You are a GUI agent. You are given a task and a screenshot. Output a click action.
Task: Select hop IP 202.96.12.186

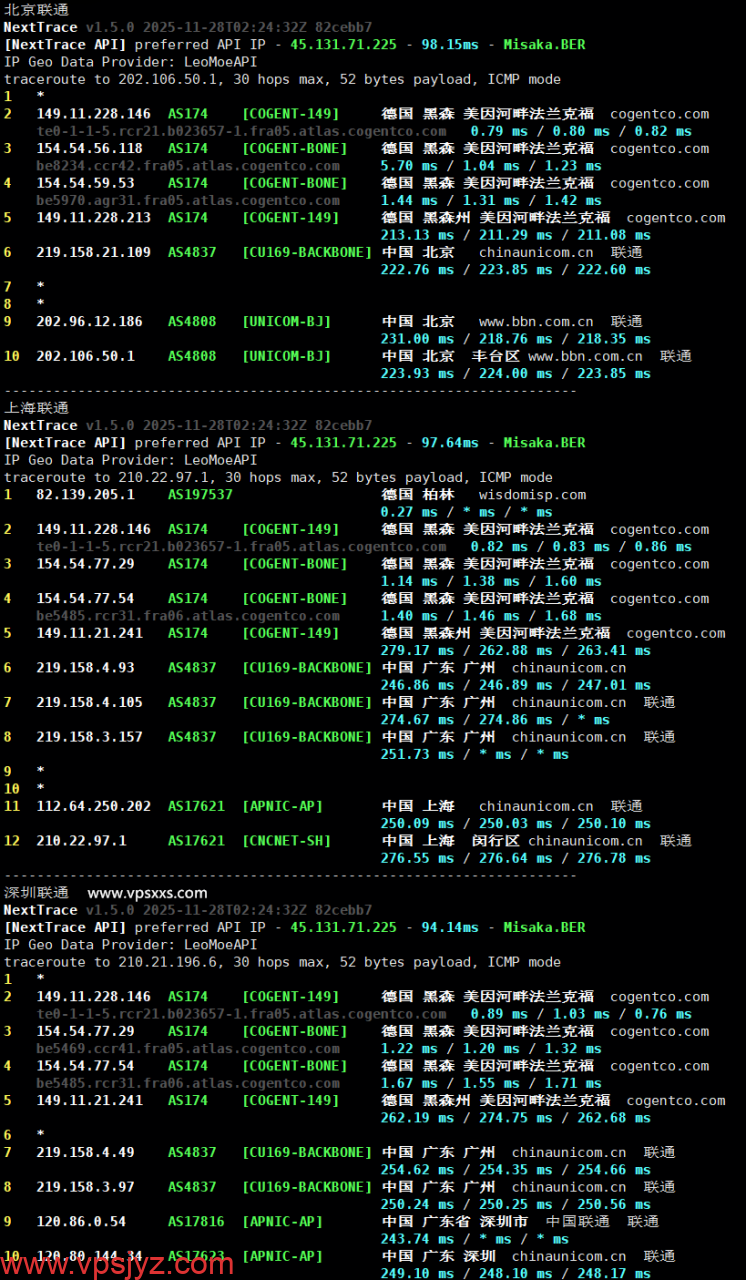click(90, 322)
